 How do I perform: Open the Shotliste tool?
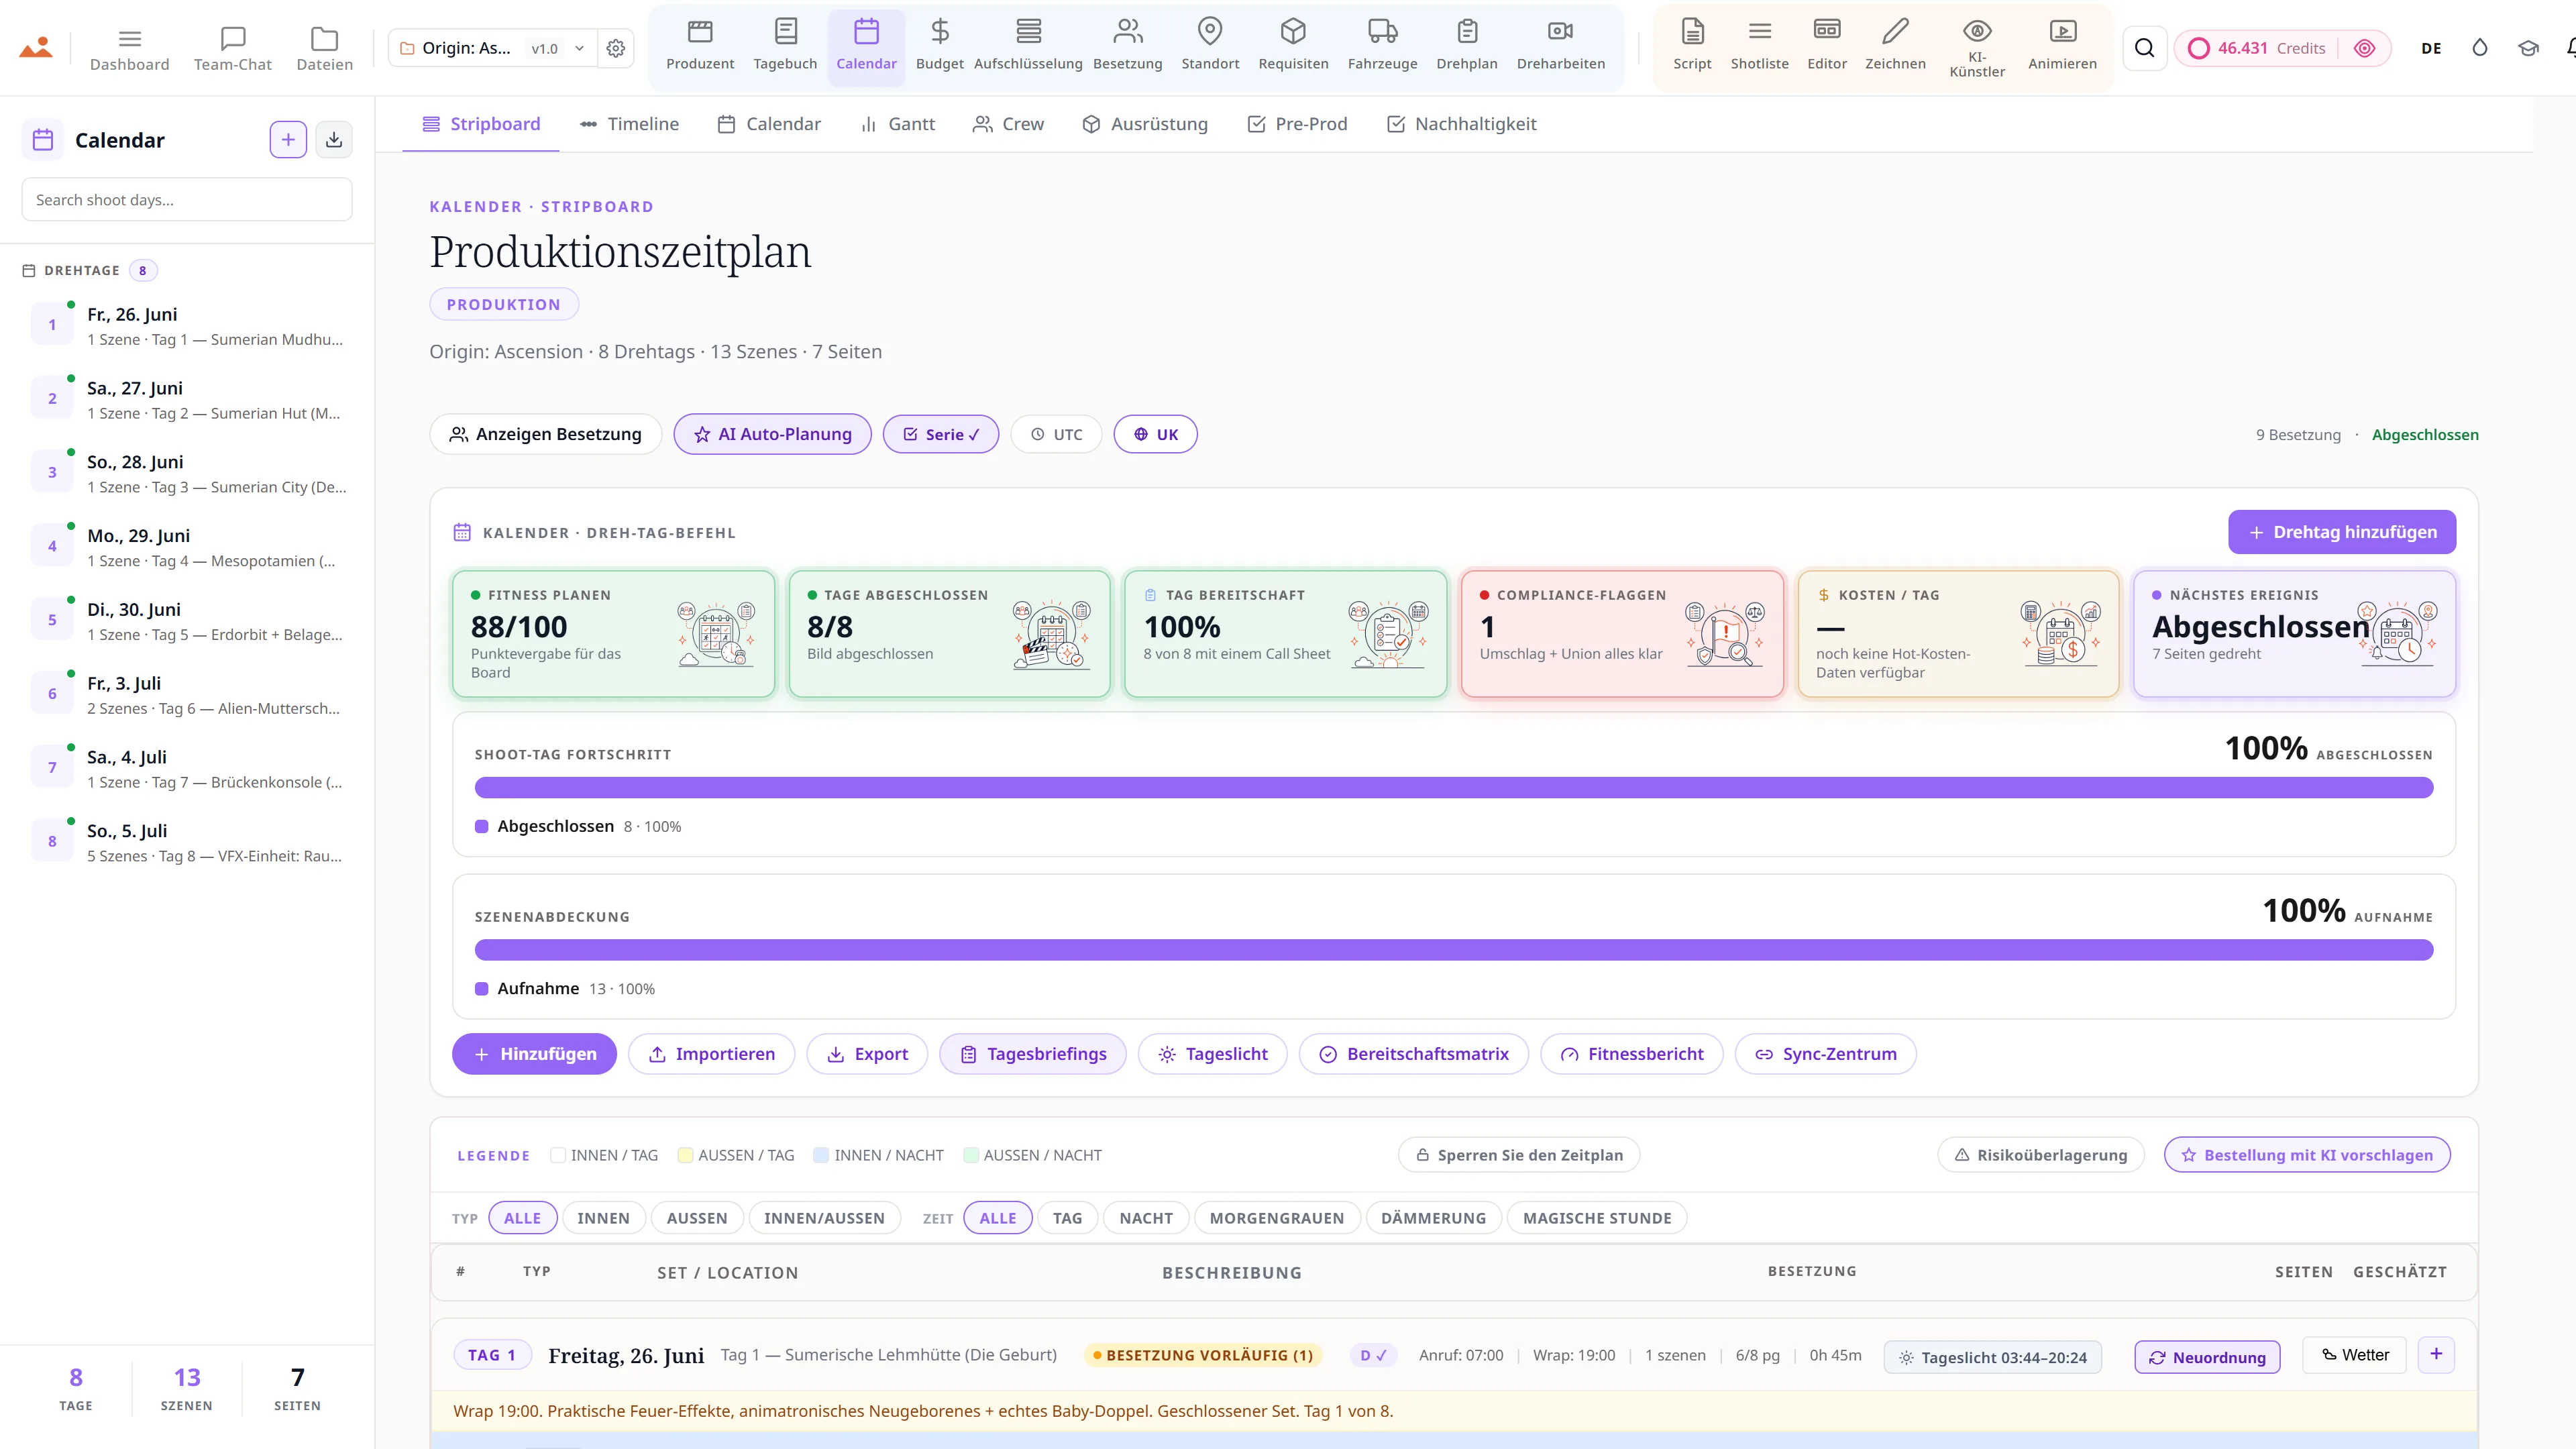click(1759, 47)
